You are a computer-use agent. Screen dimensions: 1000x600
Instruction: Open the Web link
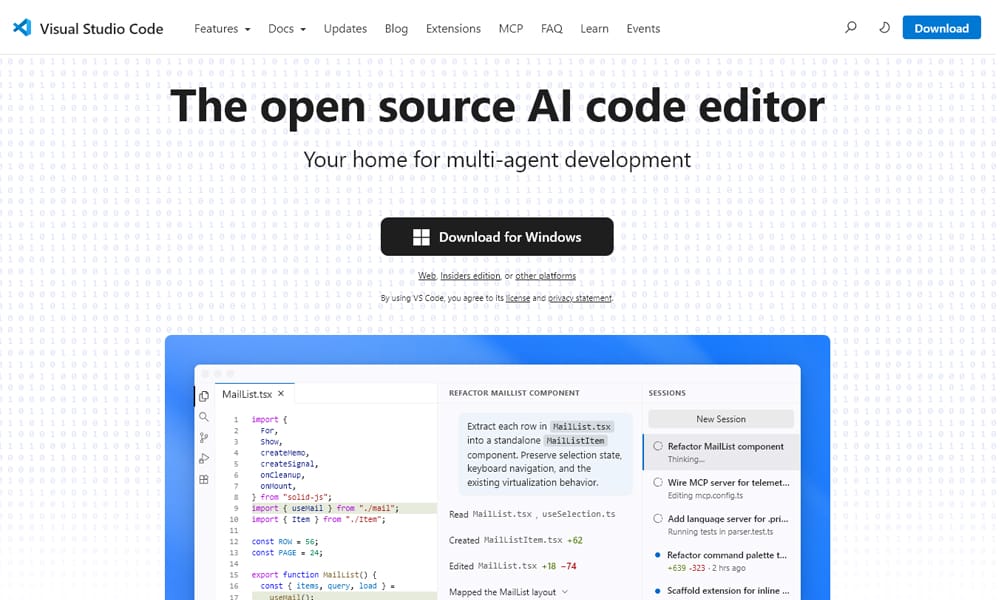click(x=427, y=276)
